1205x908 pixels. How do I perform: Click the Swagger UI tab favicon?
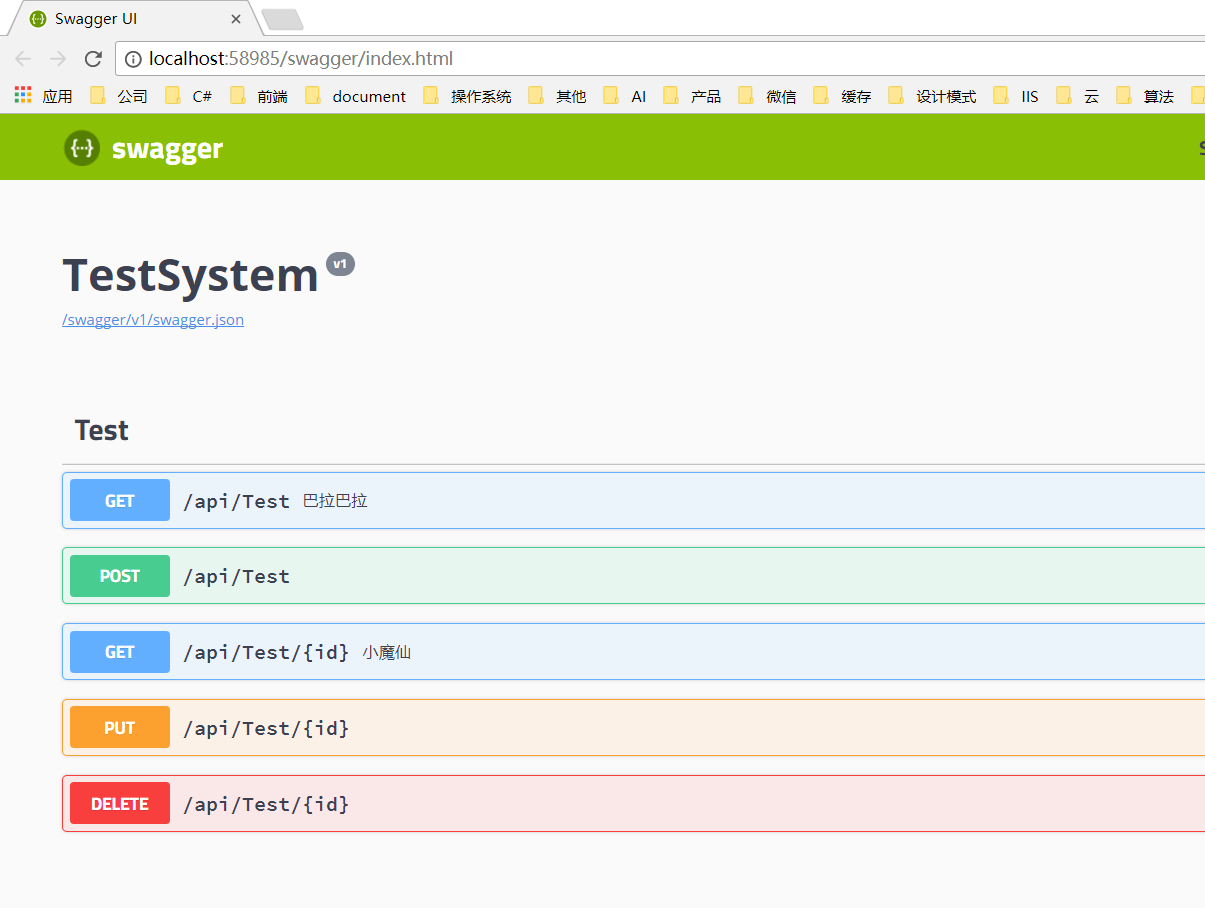[38, 19]
